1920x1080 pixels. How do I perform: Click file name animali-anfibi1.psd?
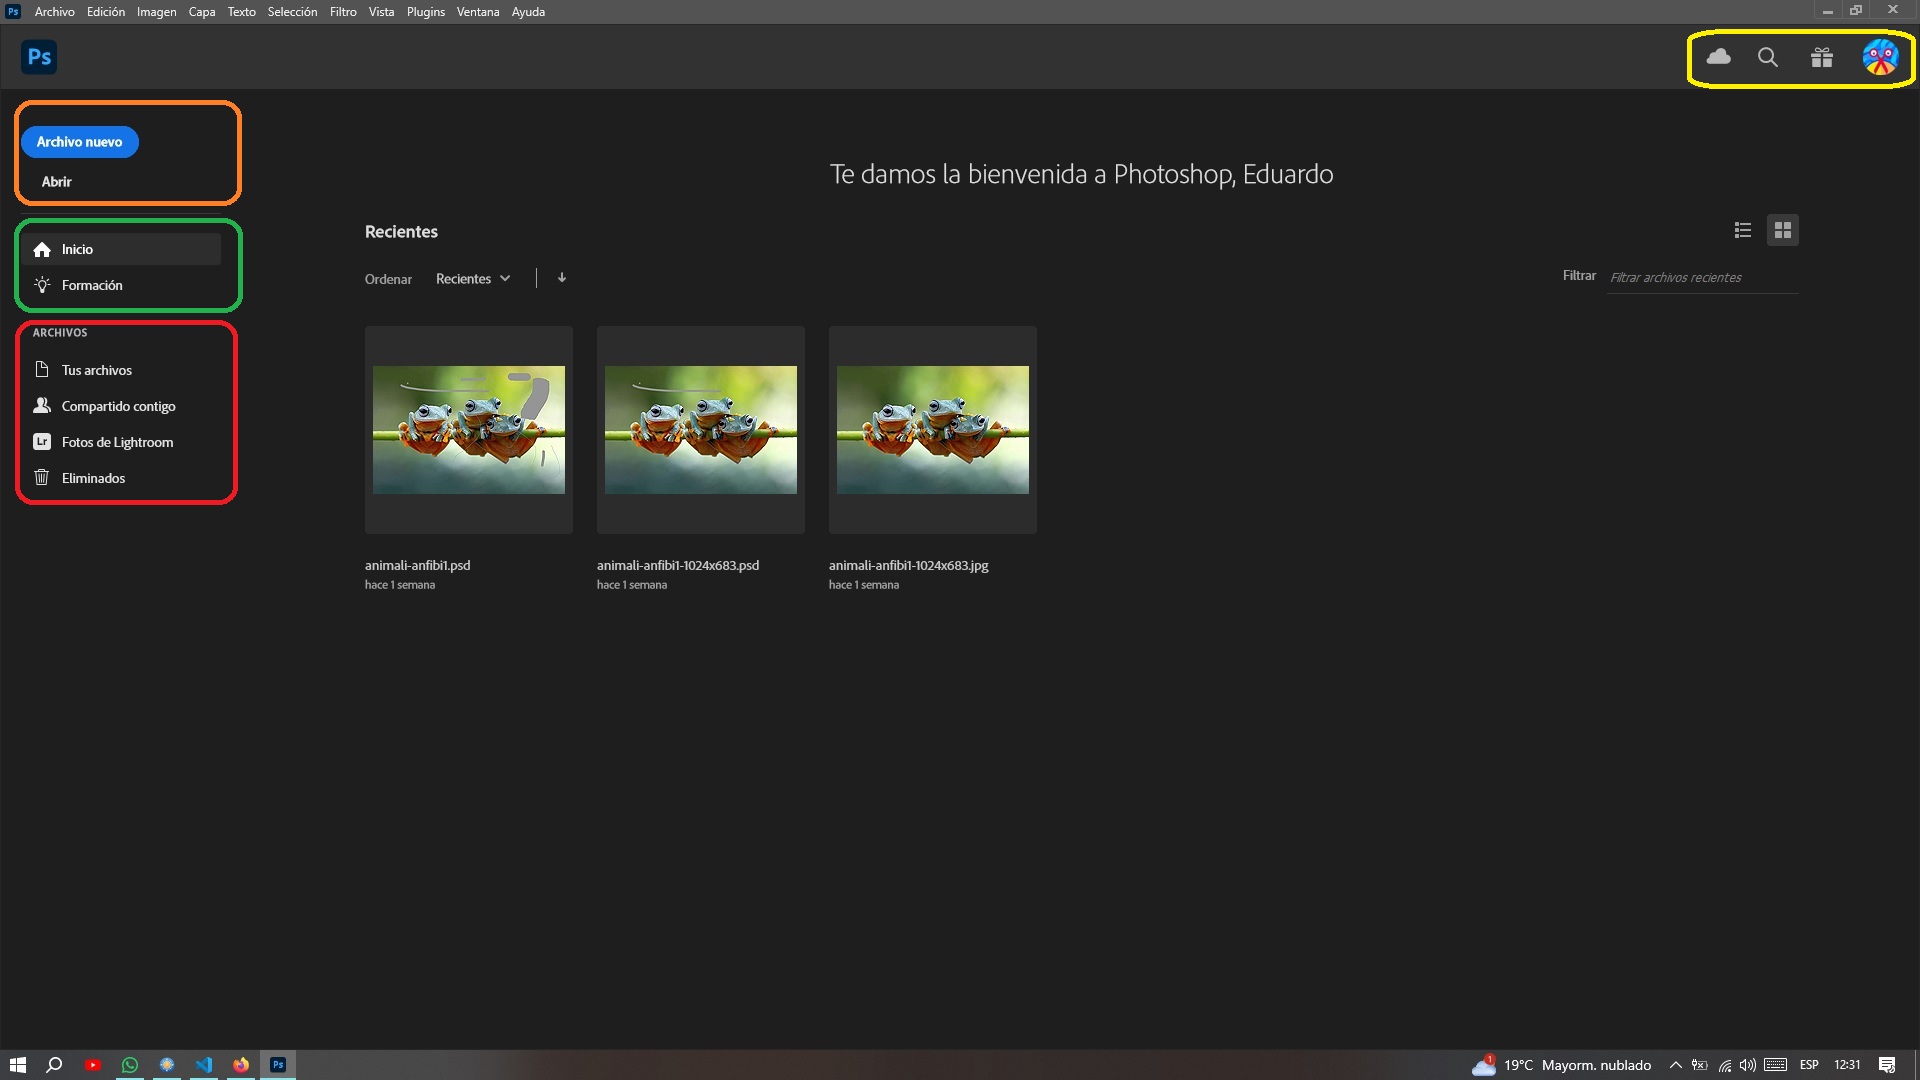[x=417, y=565]
